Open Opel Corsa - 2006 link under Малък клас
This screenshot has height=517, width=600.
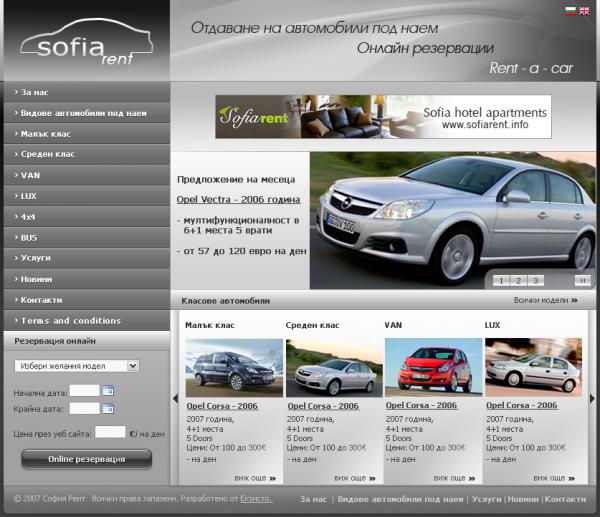click(x=222, y=406)
